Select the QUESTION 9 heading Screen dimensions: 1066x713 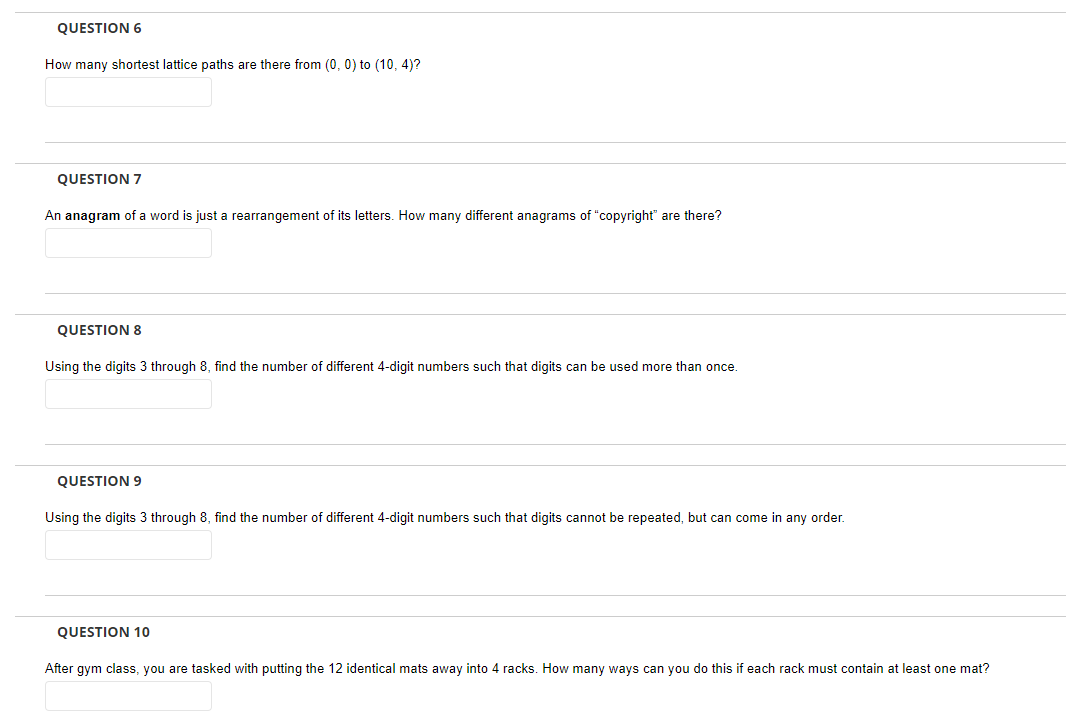pyautogui.click(x=99, y=481)
